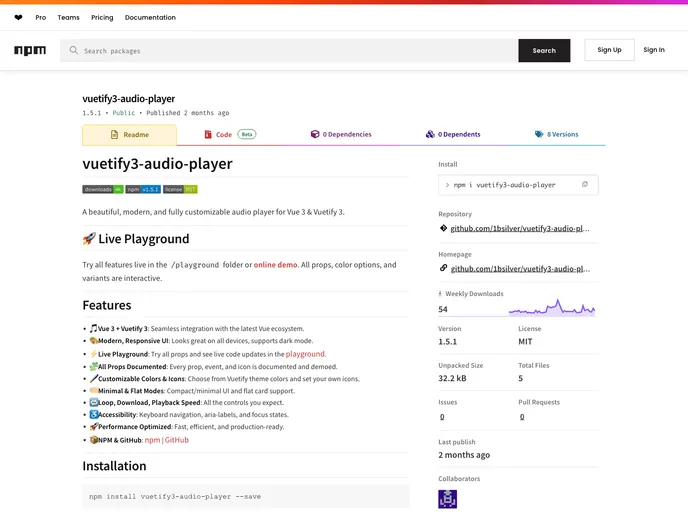
Task: Click the downloads badge
Action: pyautogui.click(x=103, y=189)
